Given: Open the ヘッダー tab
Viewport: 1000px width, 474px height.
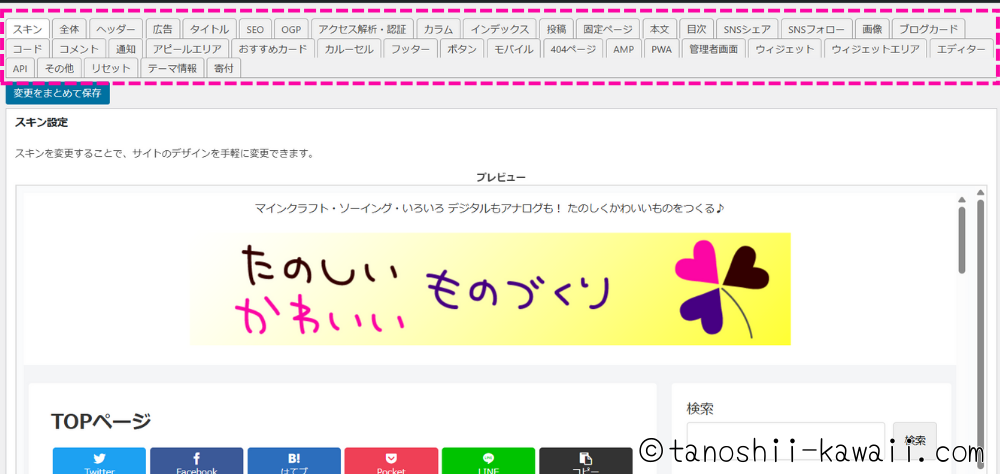Looking at the screenshot, I should tap(116, 29).
